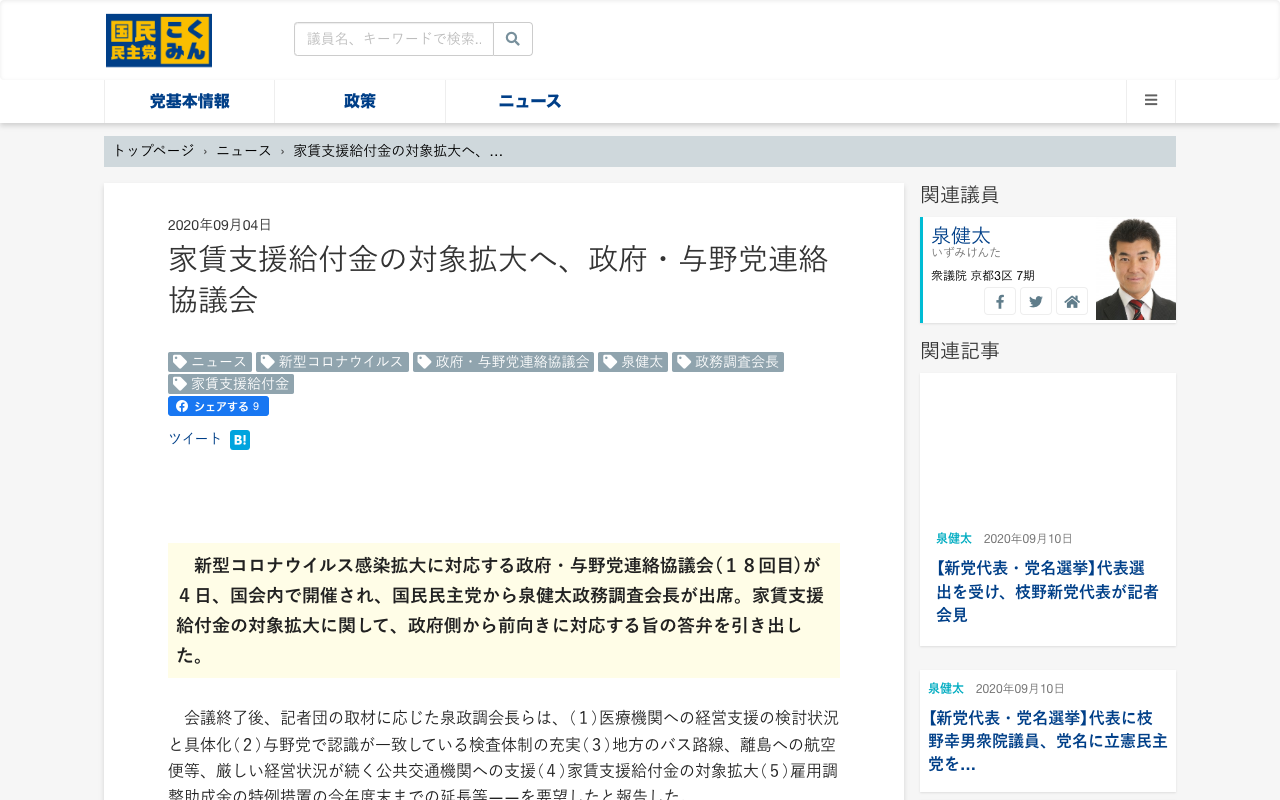The height and width of the screenshot is (800, 1280).
Task: Open 泉健太's Twitter icon
Action: click(x=1036, y=301)
